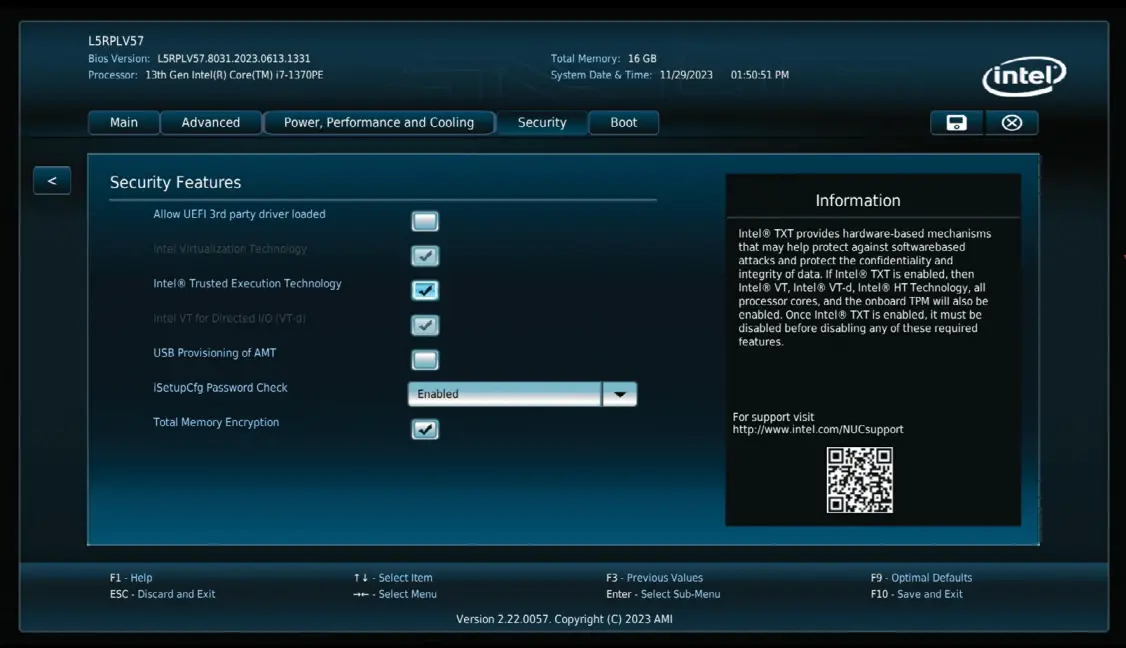Click the L5RPLV57 model name
The height and width of the screenshot is (648, 1126).
pos(116,41)
